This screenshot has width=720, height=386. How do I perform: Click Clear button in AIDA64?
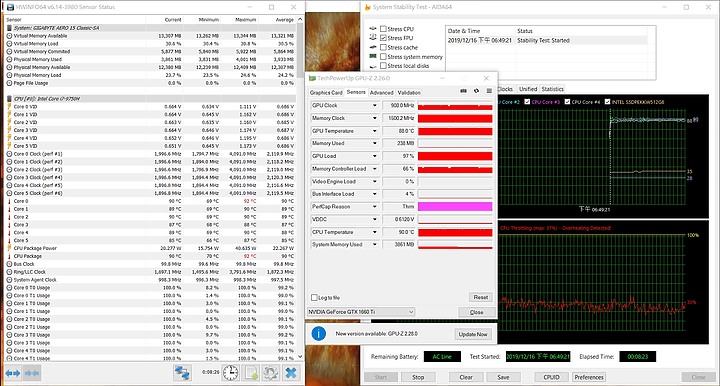coord(466,377)
